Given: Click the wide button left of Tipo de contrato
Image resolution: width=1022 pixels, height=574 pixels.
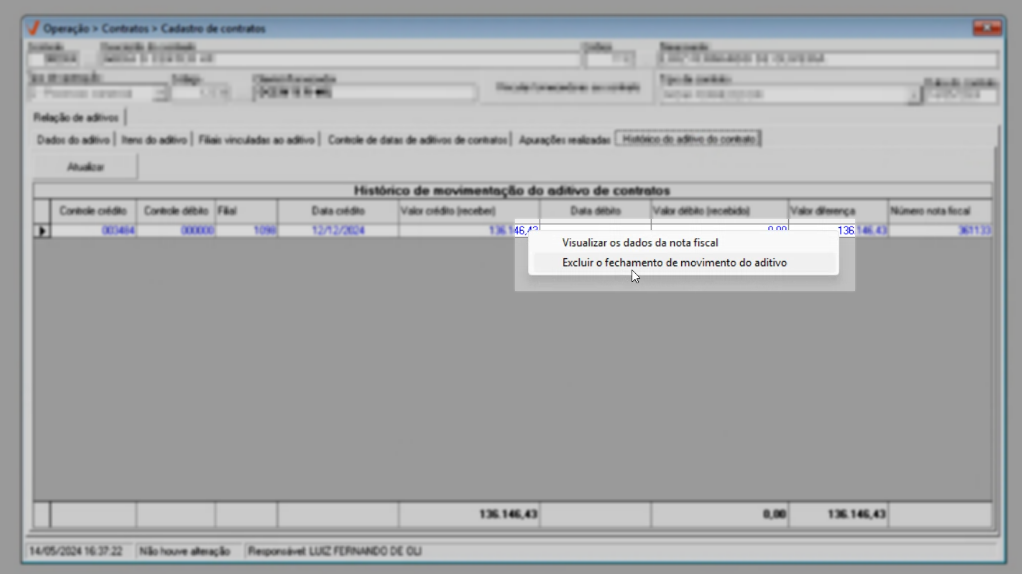Looking at the screenshot, I should [567, 87].
